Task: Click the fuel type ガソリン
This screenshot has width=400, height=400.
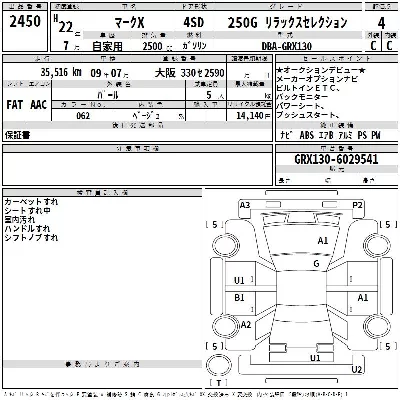Action: coord(194,46)
